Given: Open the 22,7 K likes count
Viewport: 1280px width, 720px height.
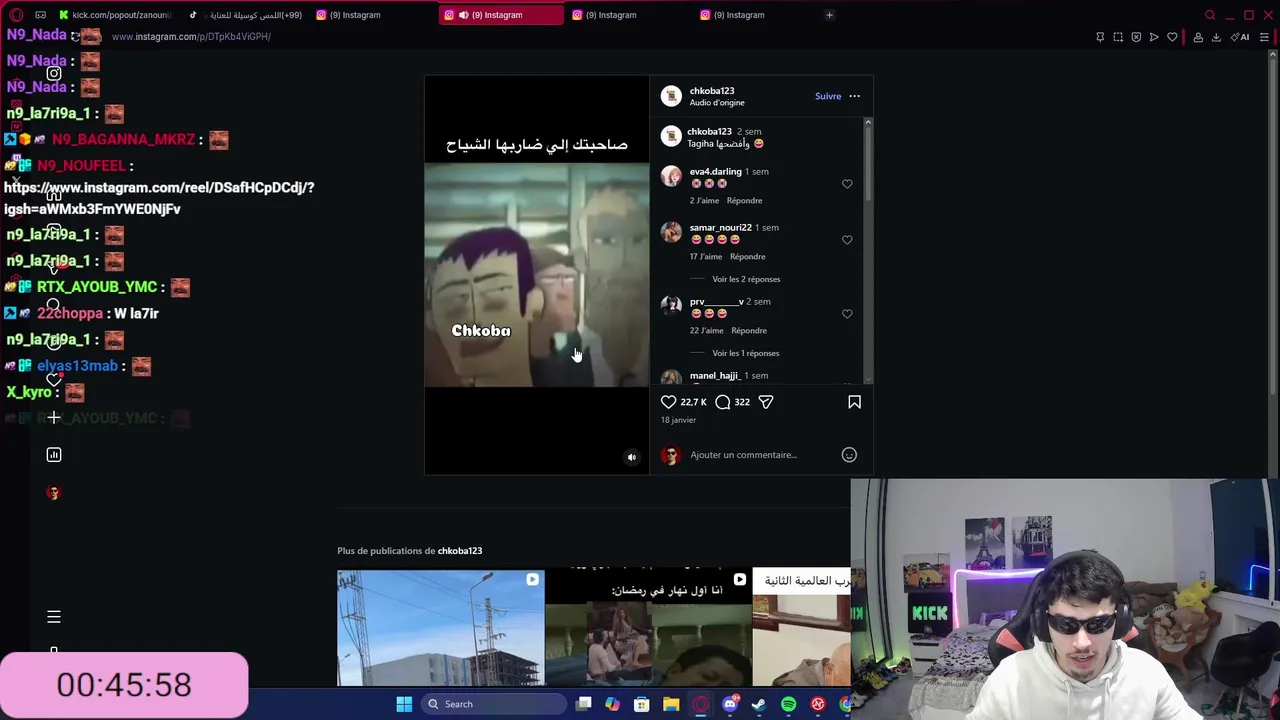Looking at the screenshot, I should (693, 402).
